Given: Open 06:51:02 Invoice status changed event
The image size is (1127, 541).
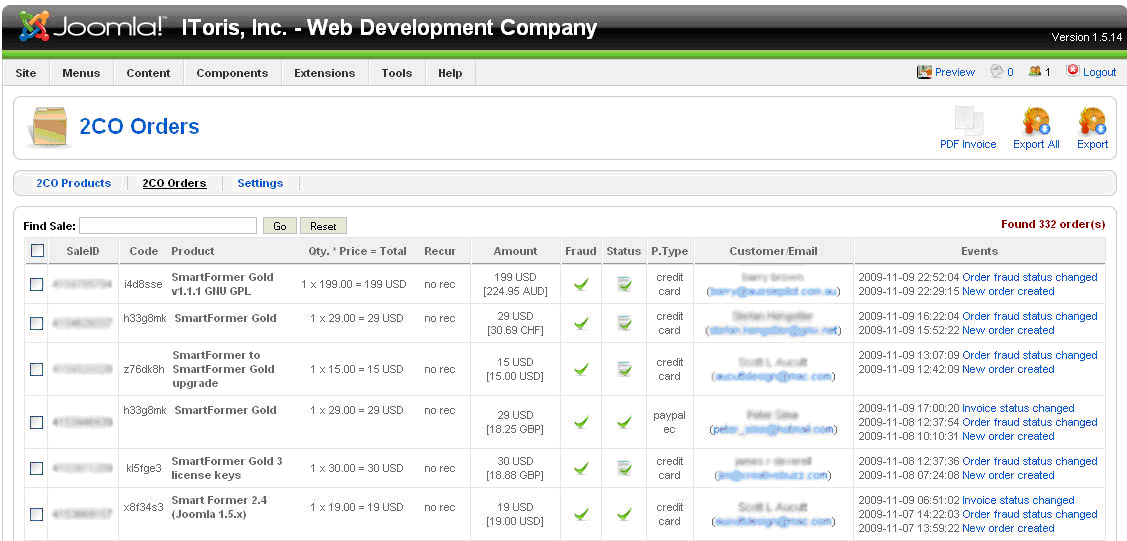Looking at the screenshot, I should (x=1018, y=500).
